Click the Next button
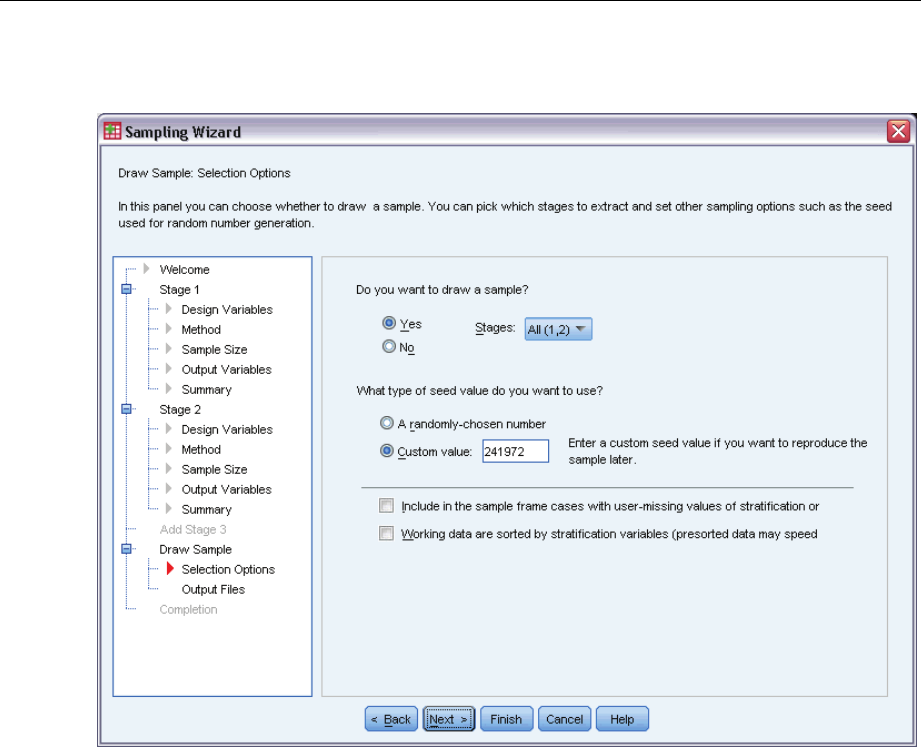This screenshot has height=747, width=921. click(449, 719)
